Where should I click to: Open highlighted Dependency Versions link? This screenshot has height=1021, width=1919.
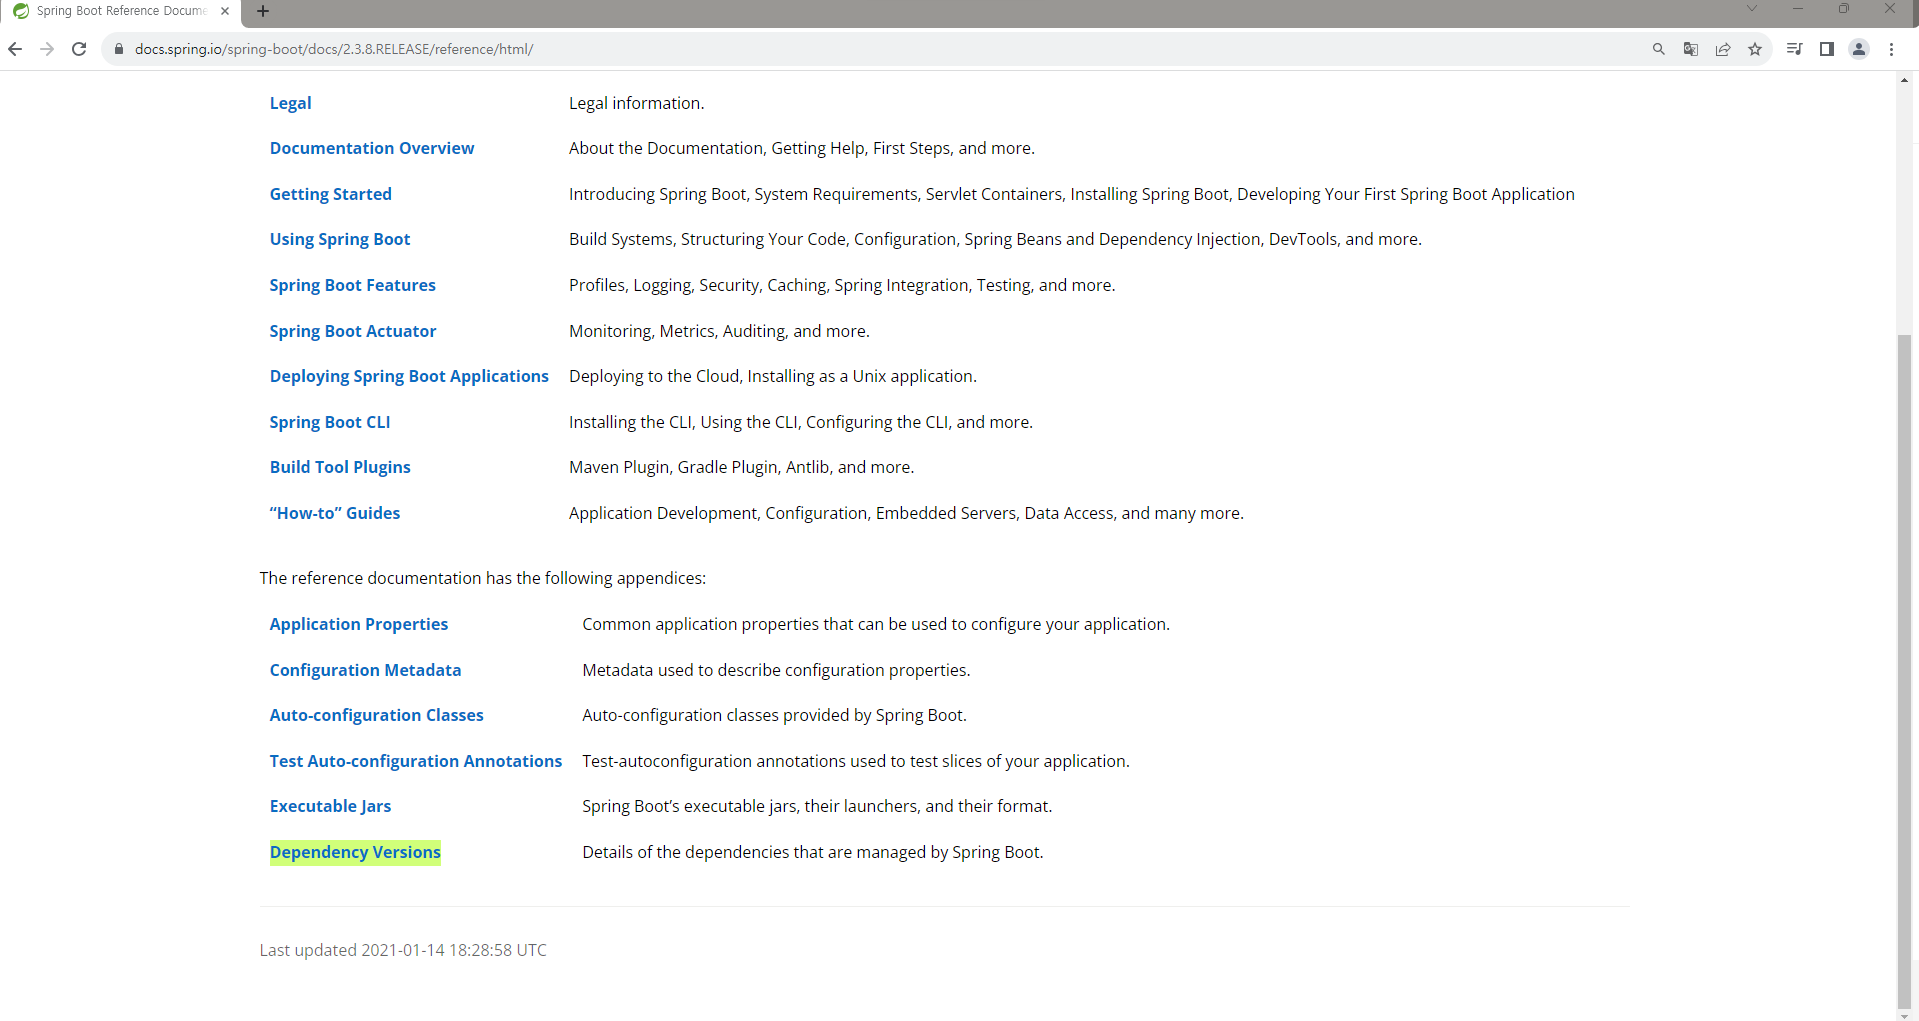pos(355,852)
